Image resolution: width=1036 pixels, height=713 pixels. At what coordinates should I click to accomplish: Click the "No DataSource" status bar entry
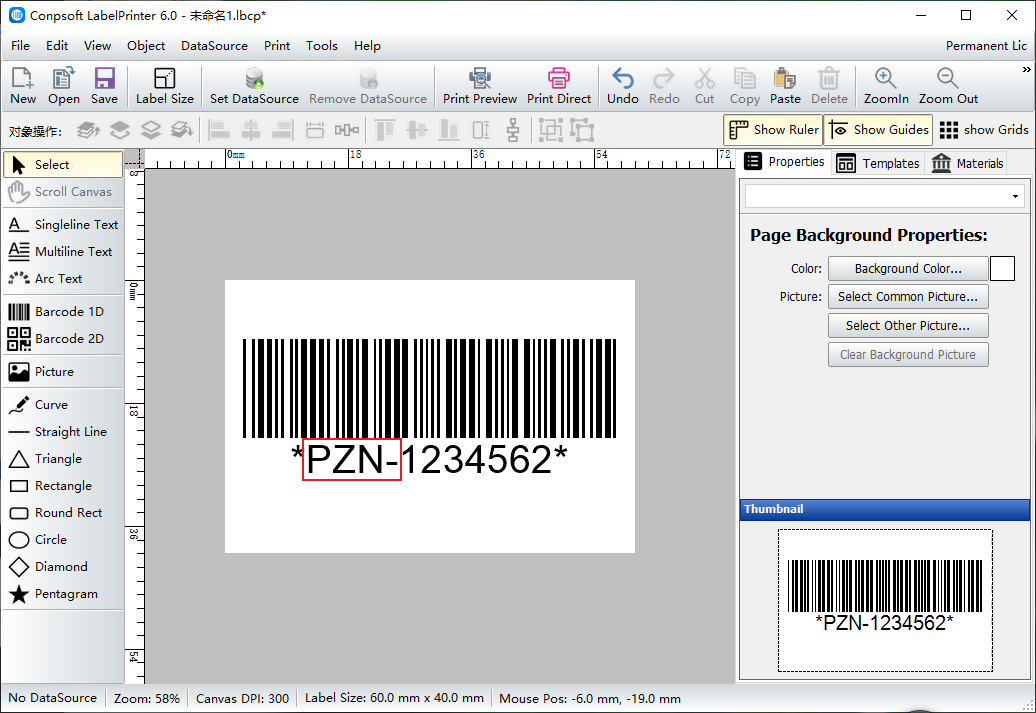pos(53,698)
